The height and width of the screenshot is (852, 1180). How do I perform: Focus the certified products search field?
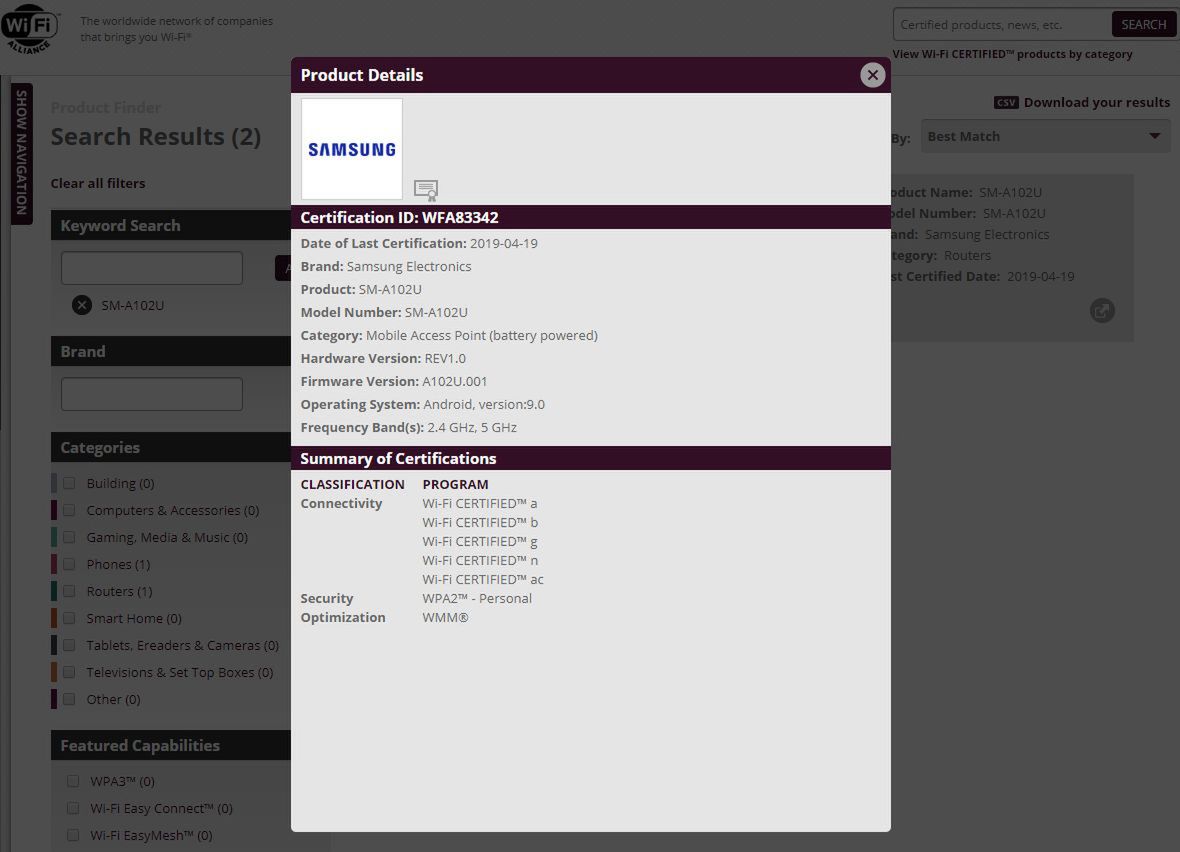(1002, 24)
